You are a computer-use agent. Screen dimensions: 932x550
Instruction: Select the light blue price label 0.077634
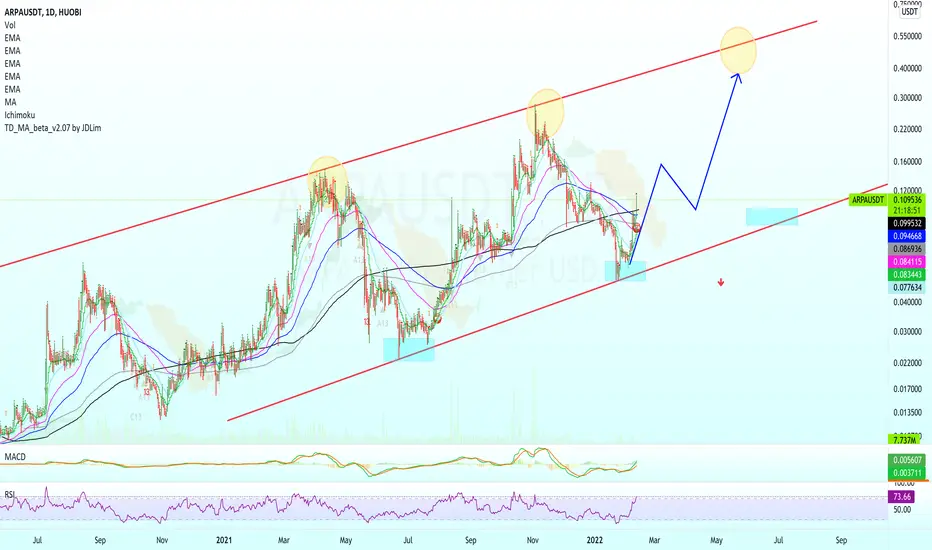(x=907, y=288)
